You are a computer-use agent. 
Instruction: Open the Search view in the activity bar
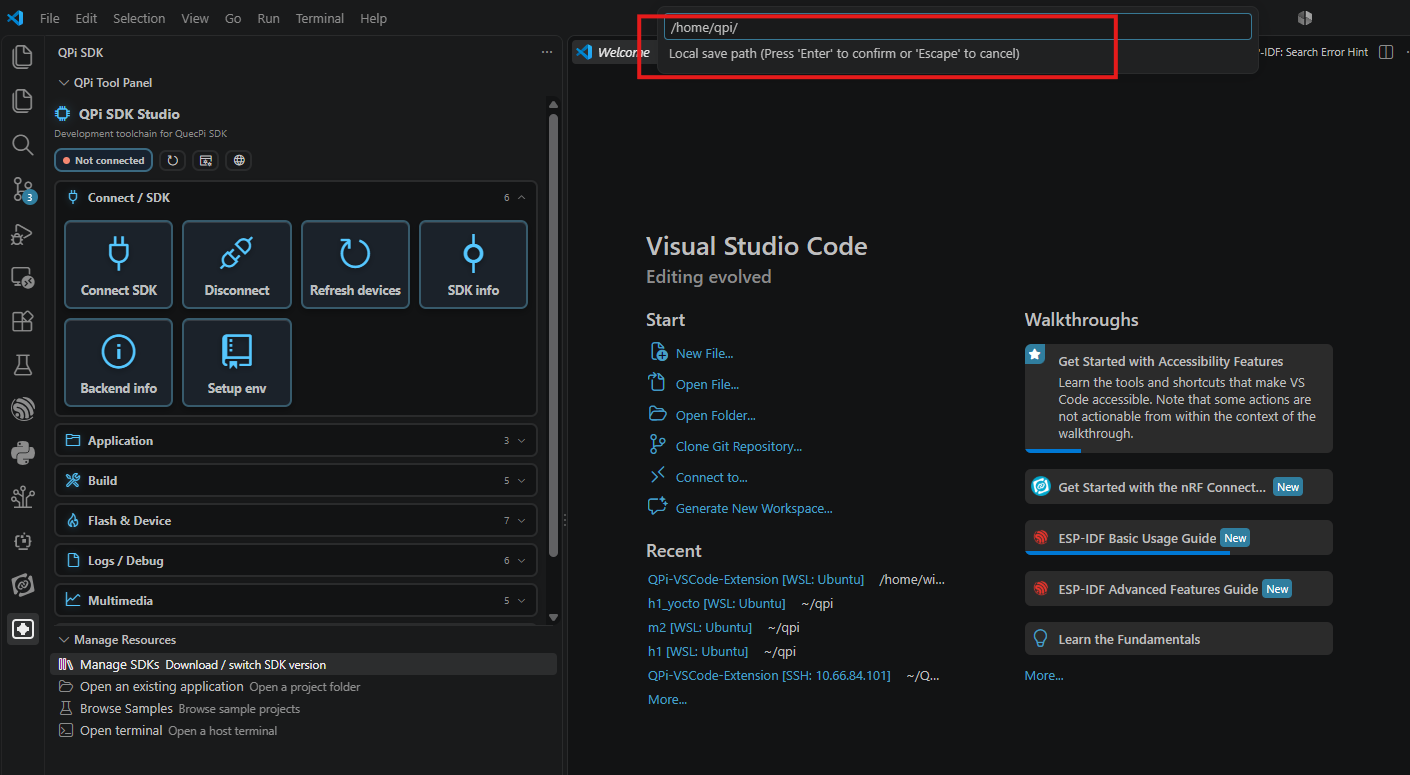tap(22, 145)
